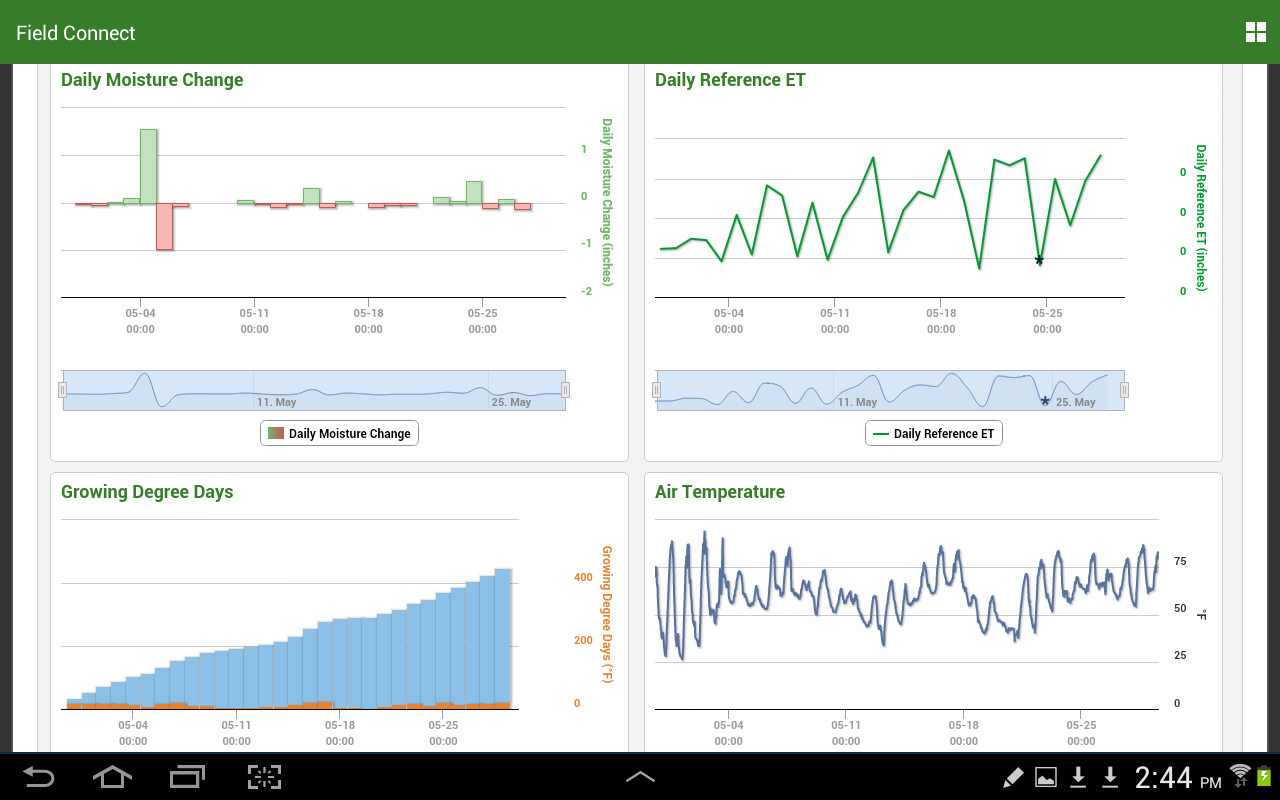Expand the bottom panel up-chevron
The width and height of the screenshot is (1280, 800).
point(640,776)
